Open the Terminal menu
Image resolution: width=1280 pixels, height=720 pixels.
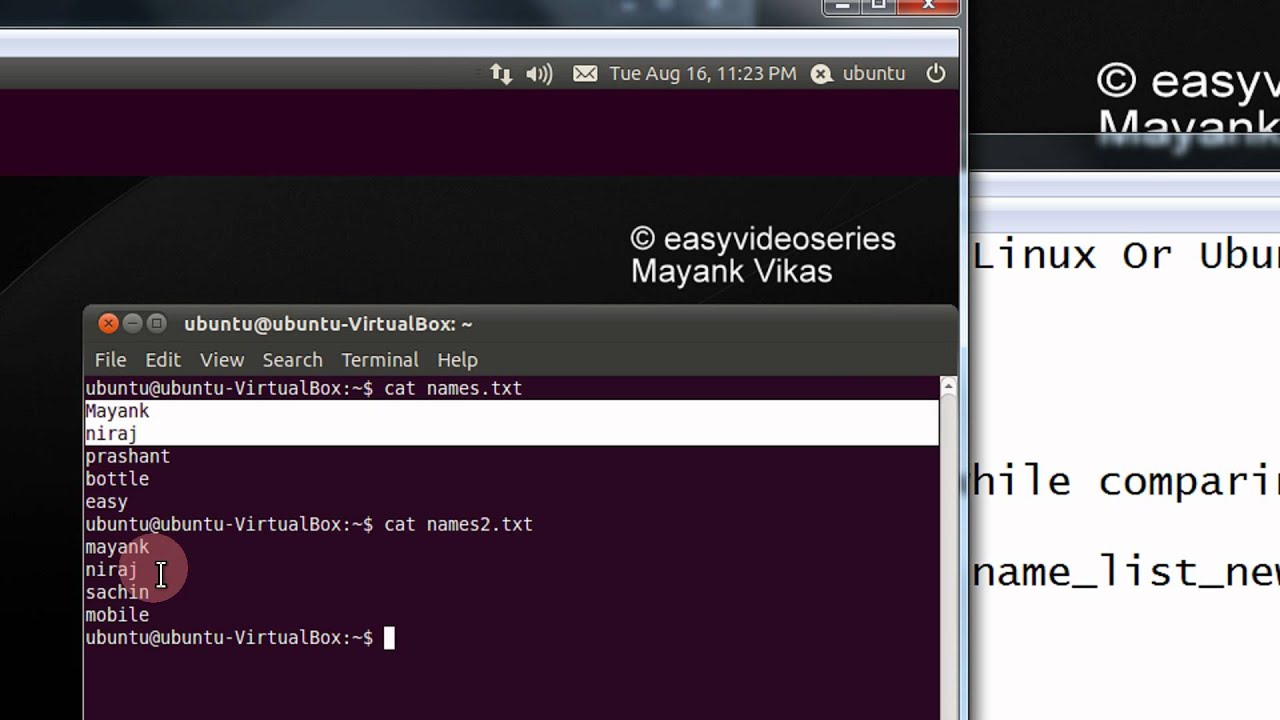click(380, 359)
